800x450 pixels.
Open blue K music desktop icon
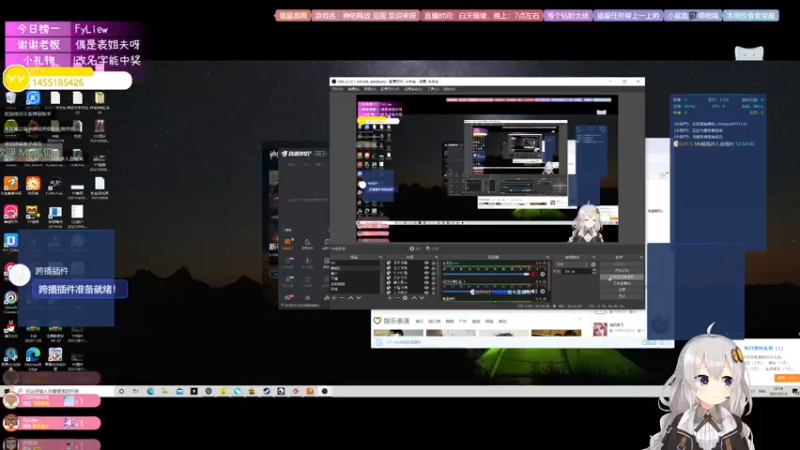[33, 100]
